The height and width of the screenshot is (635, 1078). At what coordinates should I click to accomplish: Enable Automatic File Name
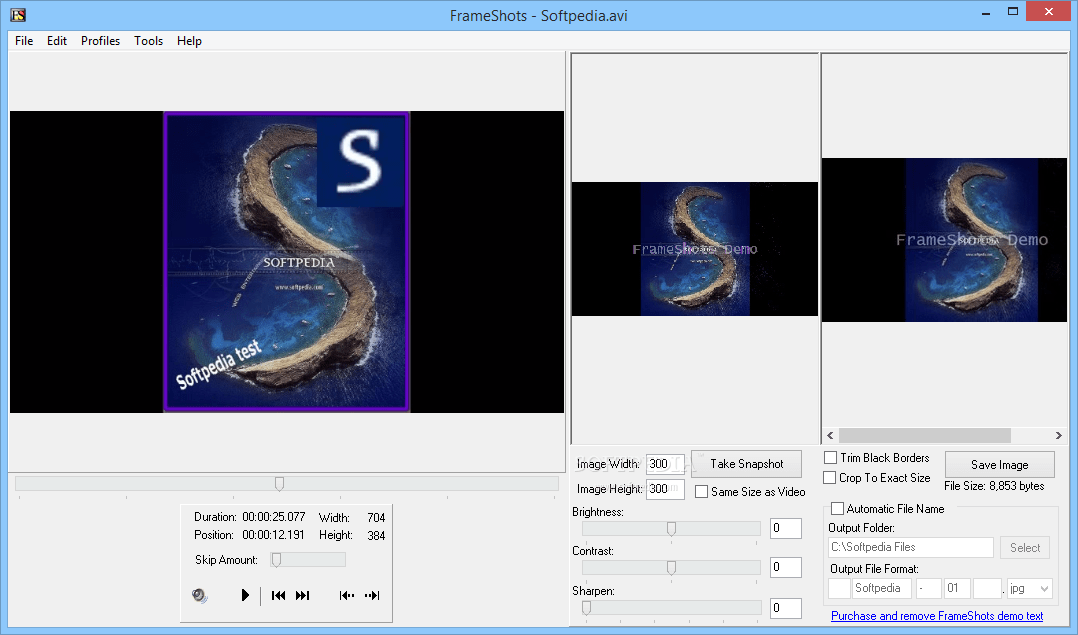pyautogui.click(x=837, y=509)
